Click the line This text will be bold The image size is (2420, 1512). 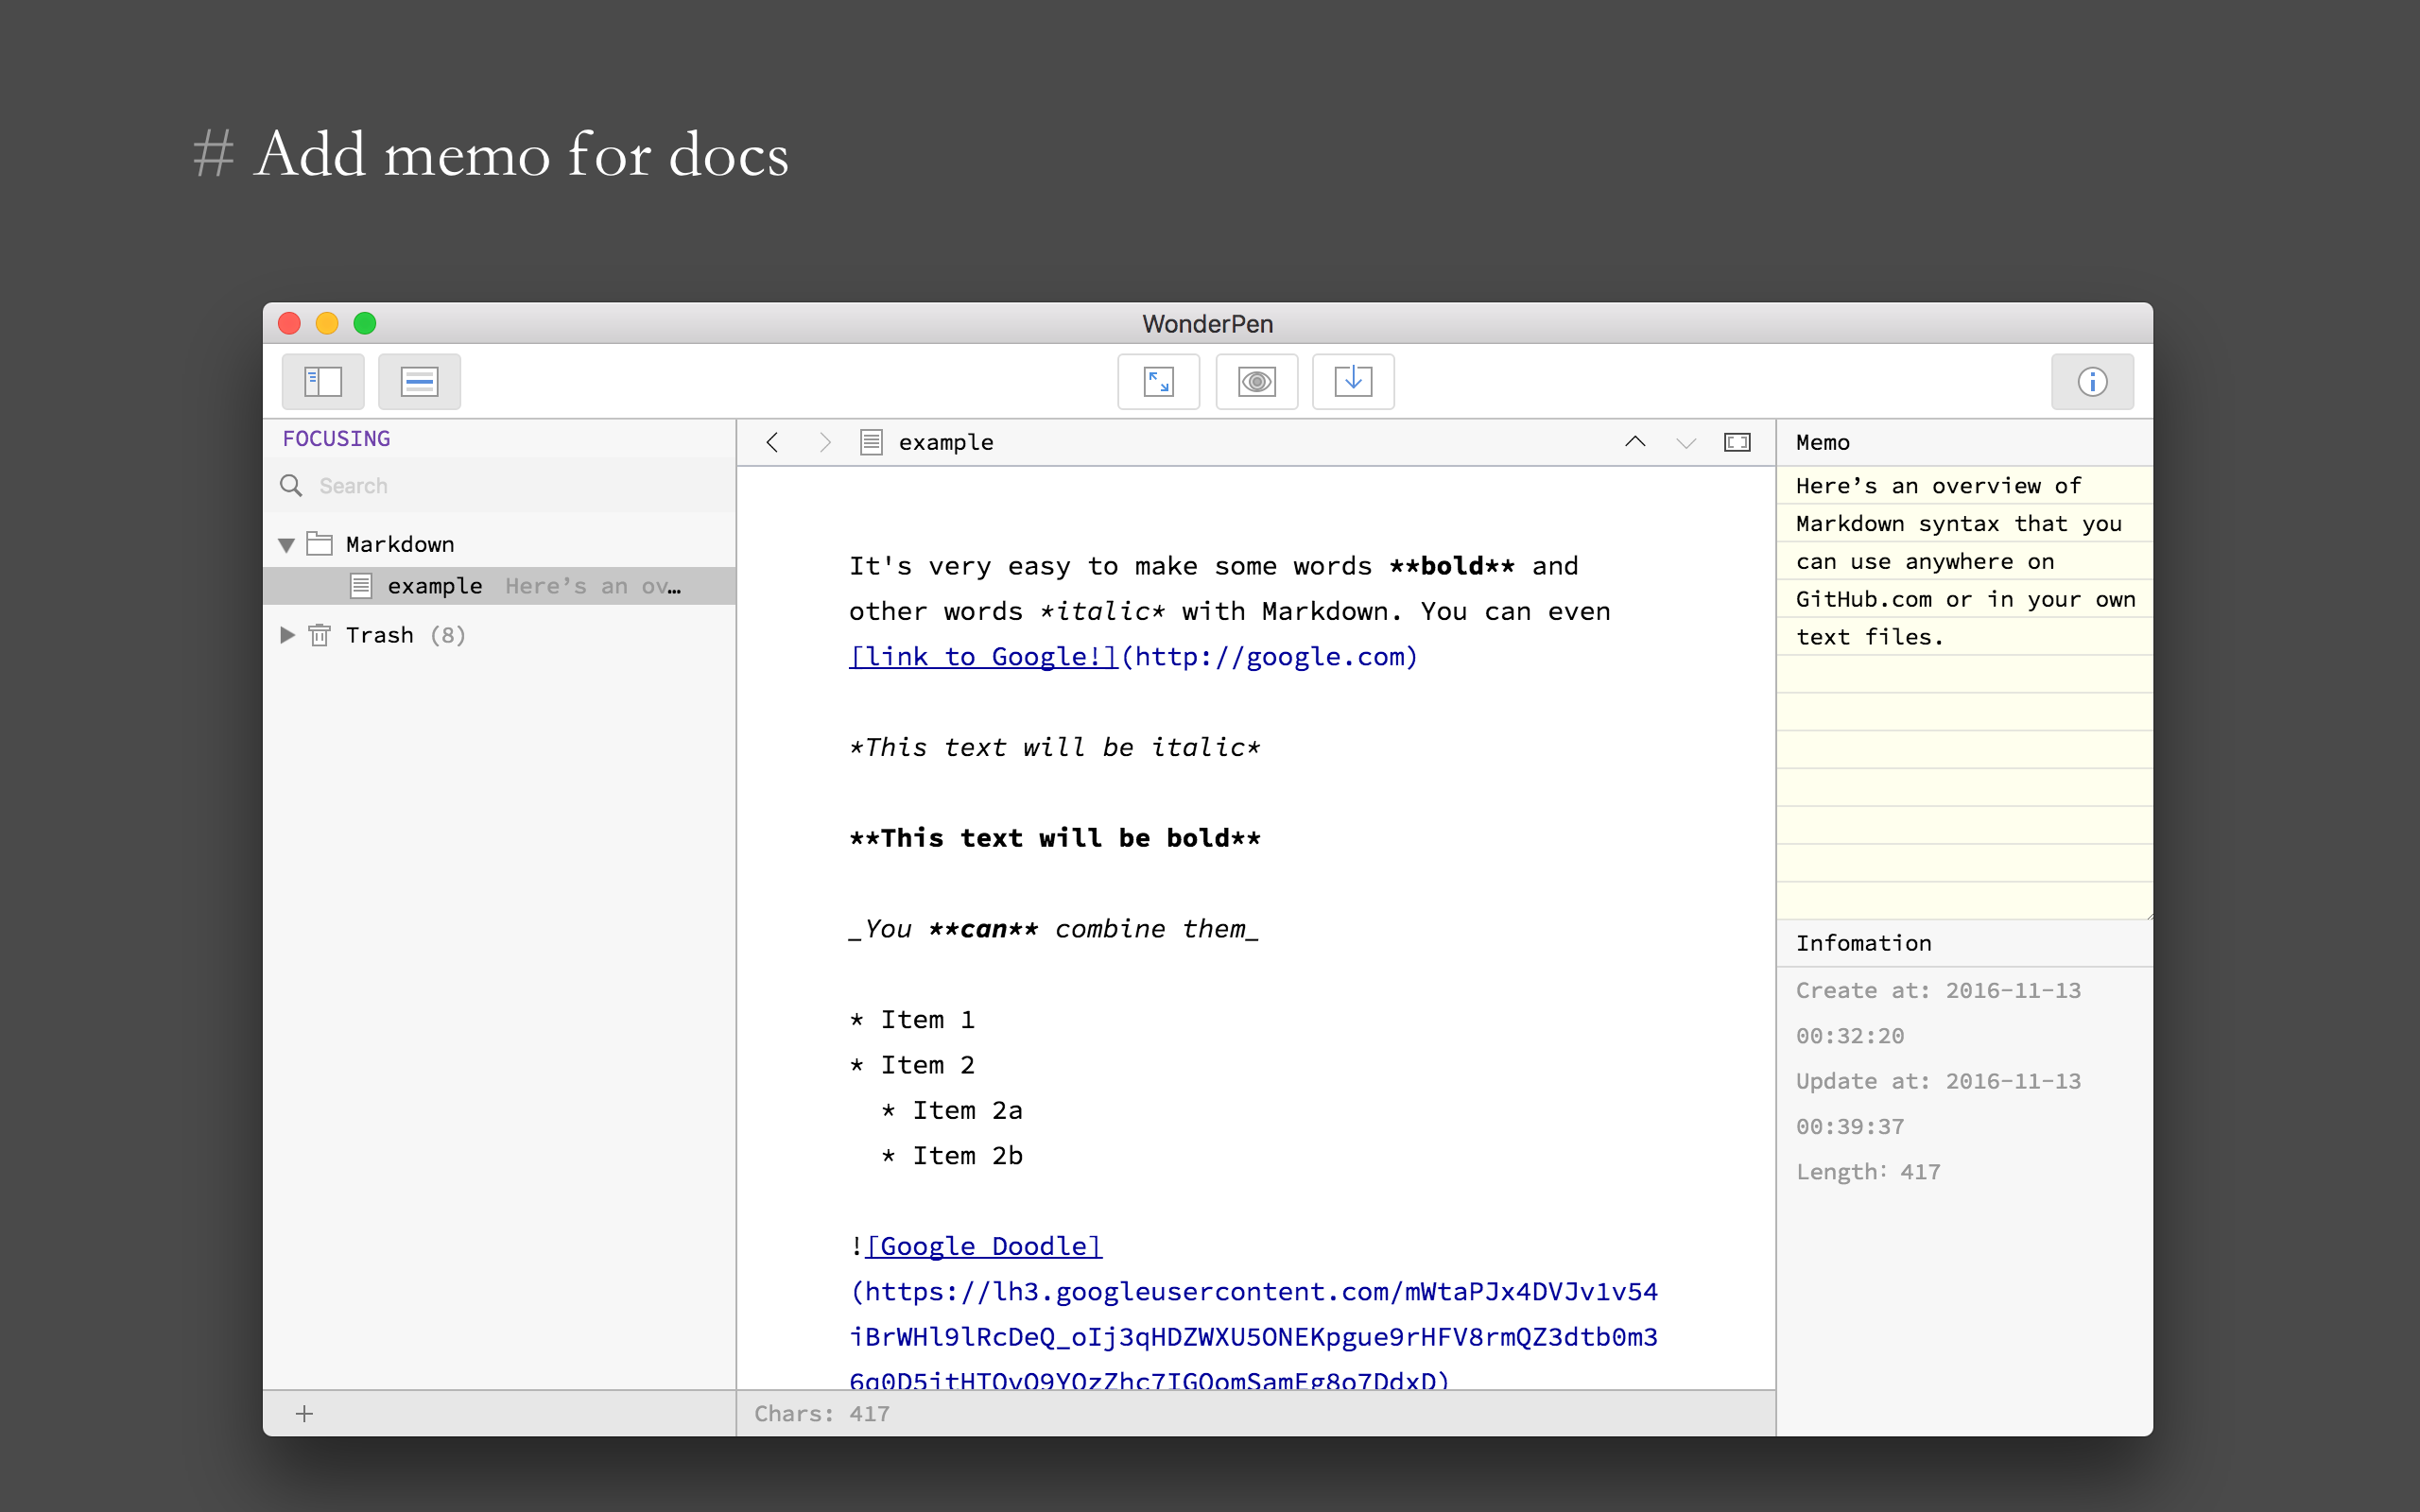[1055, 838]
